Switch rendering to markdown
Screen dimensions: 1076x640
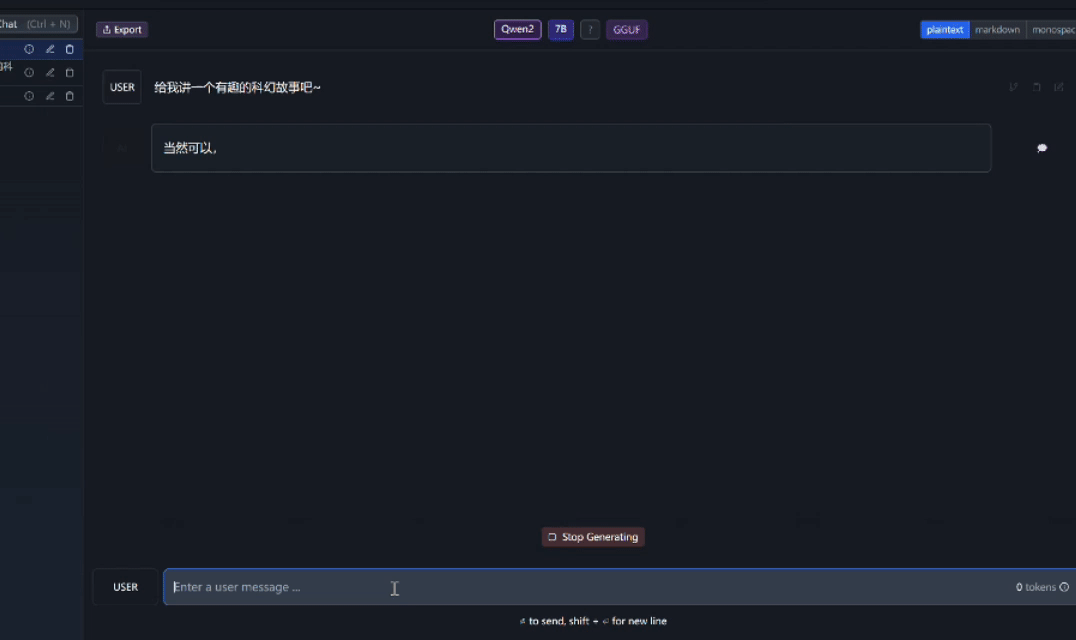click(x=997, y=30)
